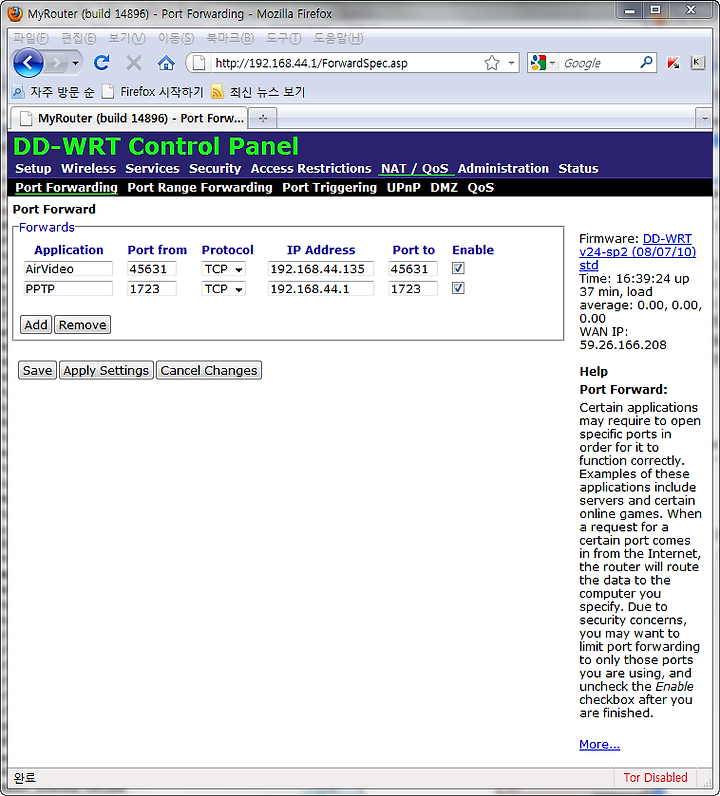Screen dimensions: 720x796
Task: Open the Firefox 시작하기 bookmark
Action: [152, 92]
